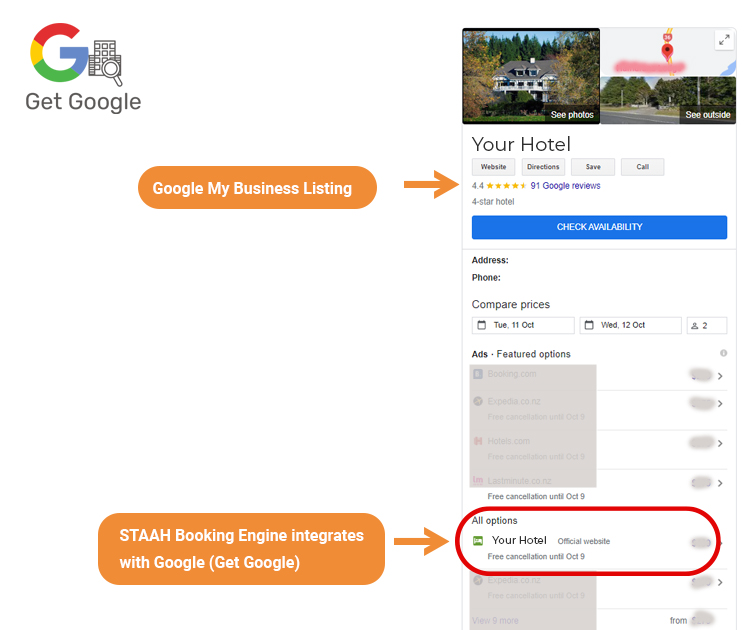
Task: Click the calendar icon beside Tue, 11 Oct
Action: [482, 325]
